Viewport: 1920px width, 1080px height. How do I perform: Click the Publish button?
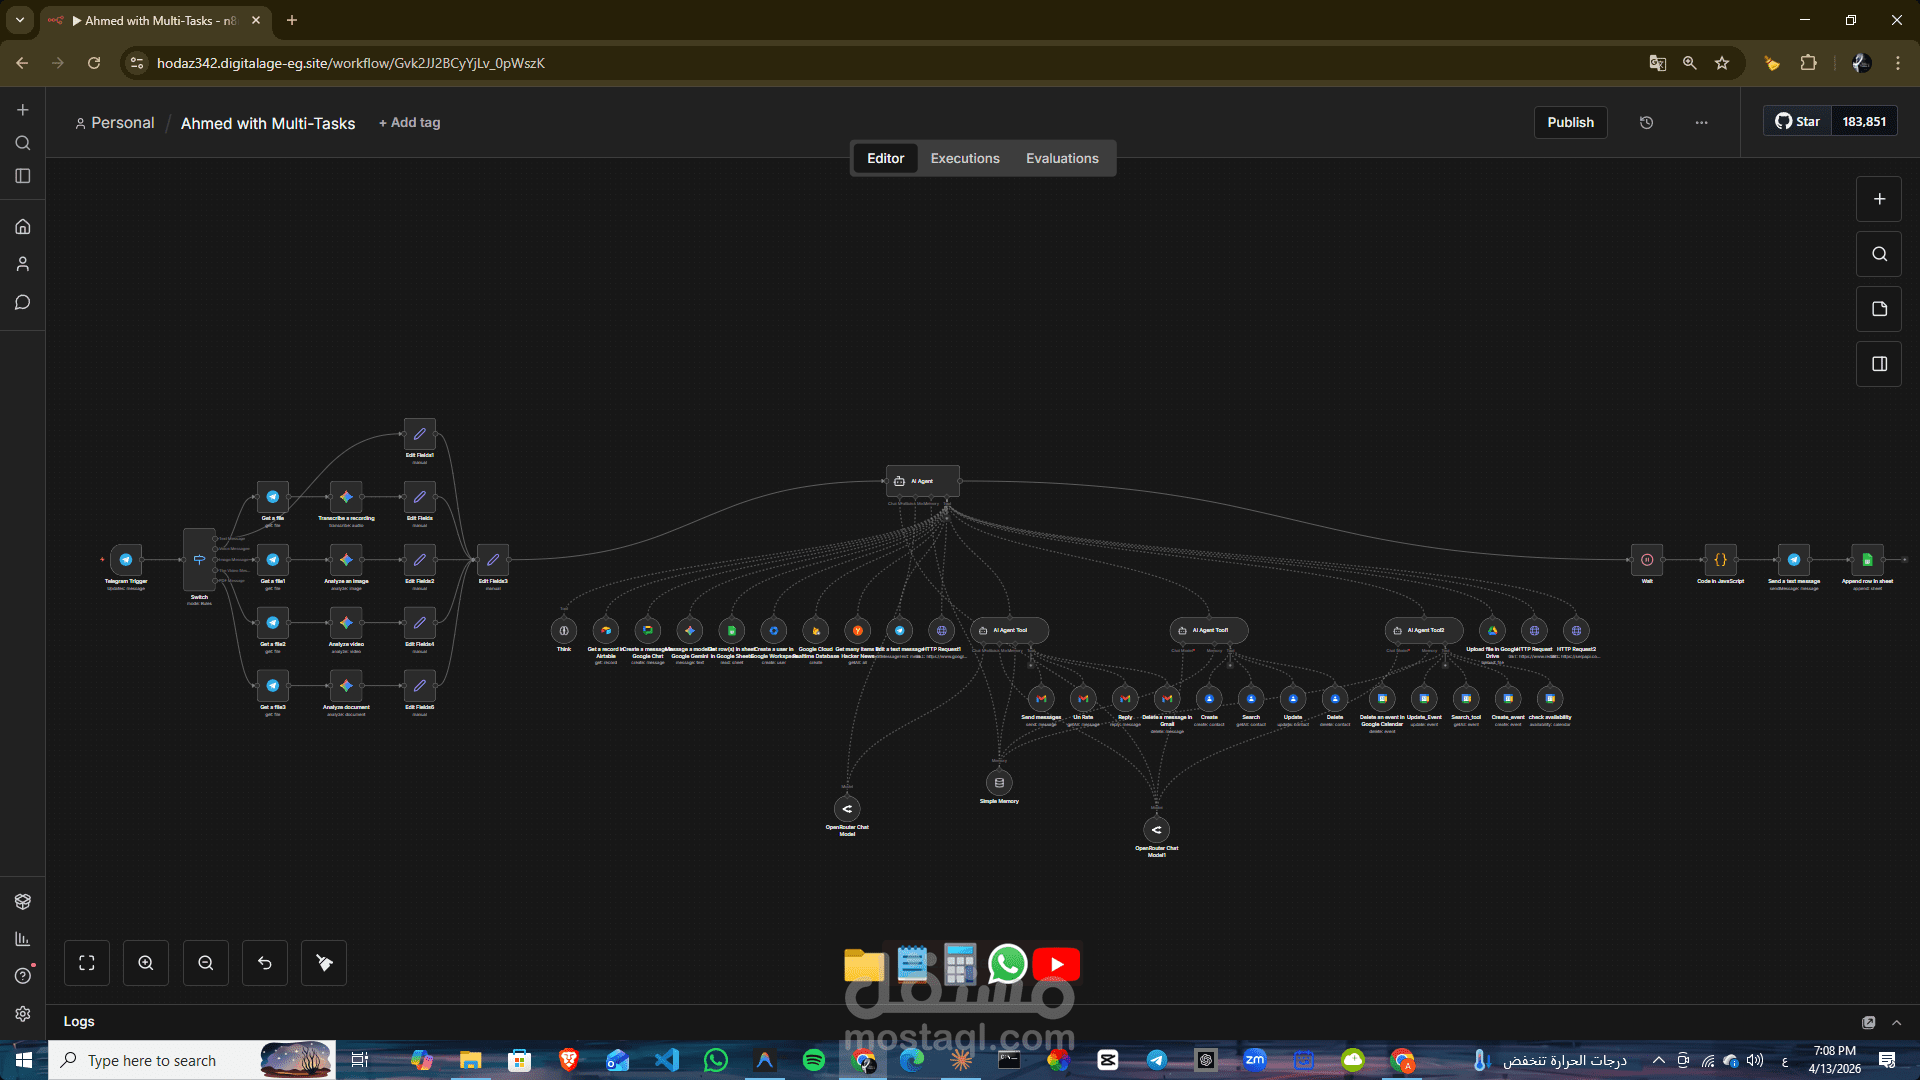(1570, 122)
